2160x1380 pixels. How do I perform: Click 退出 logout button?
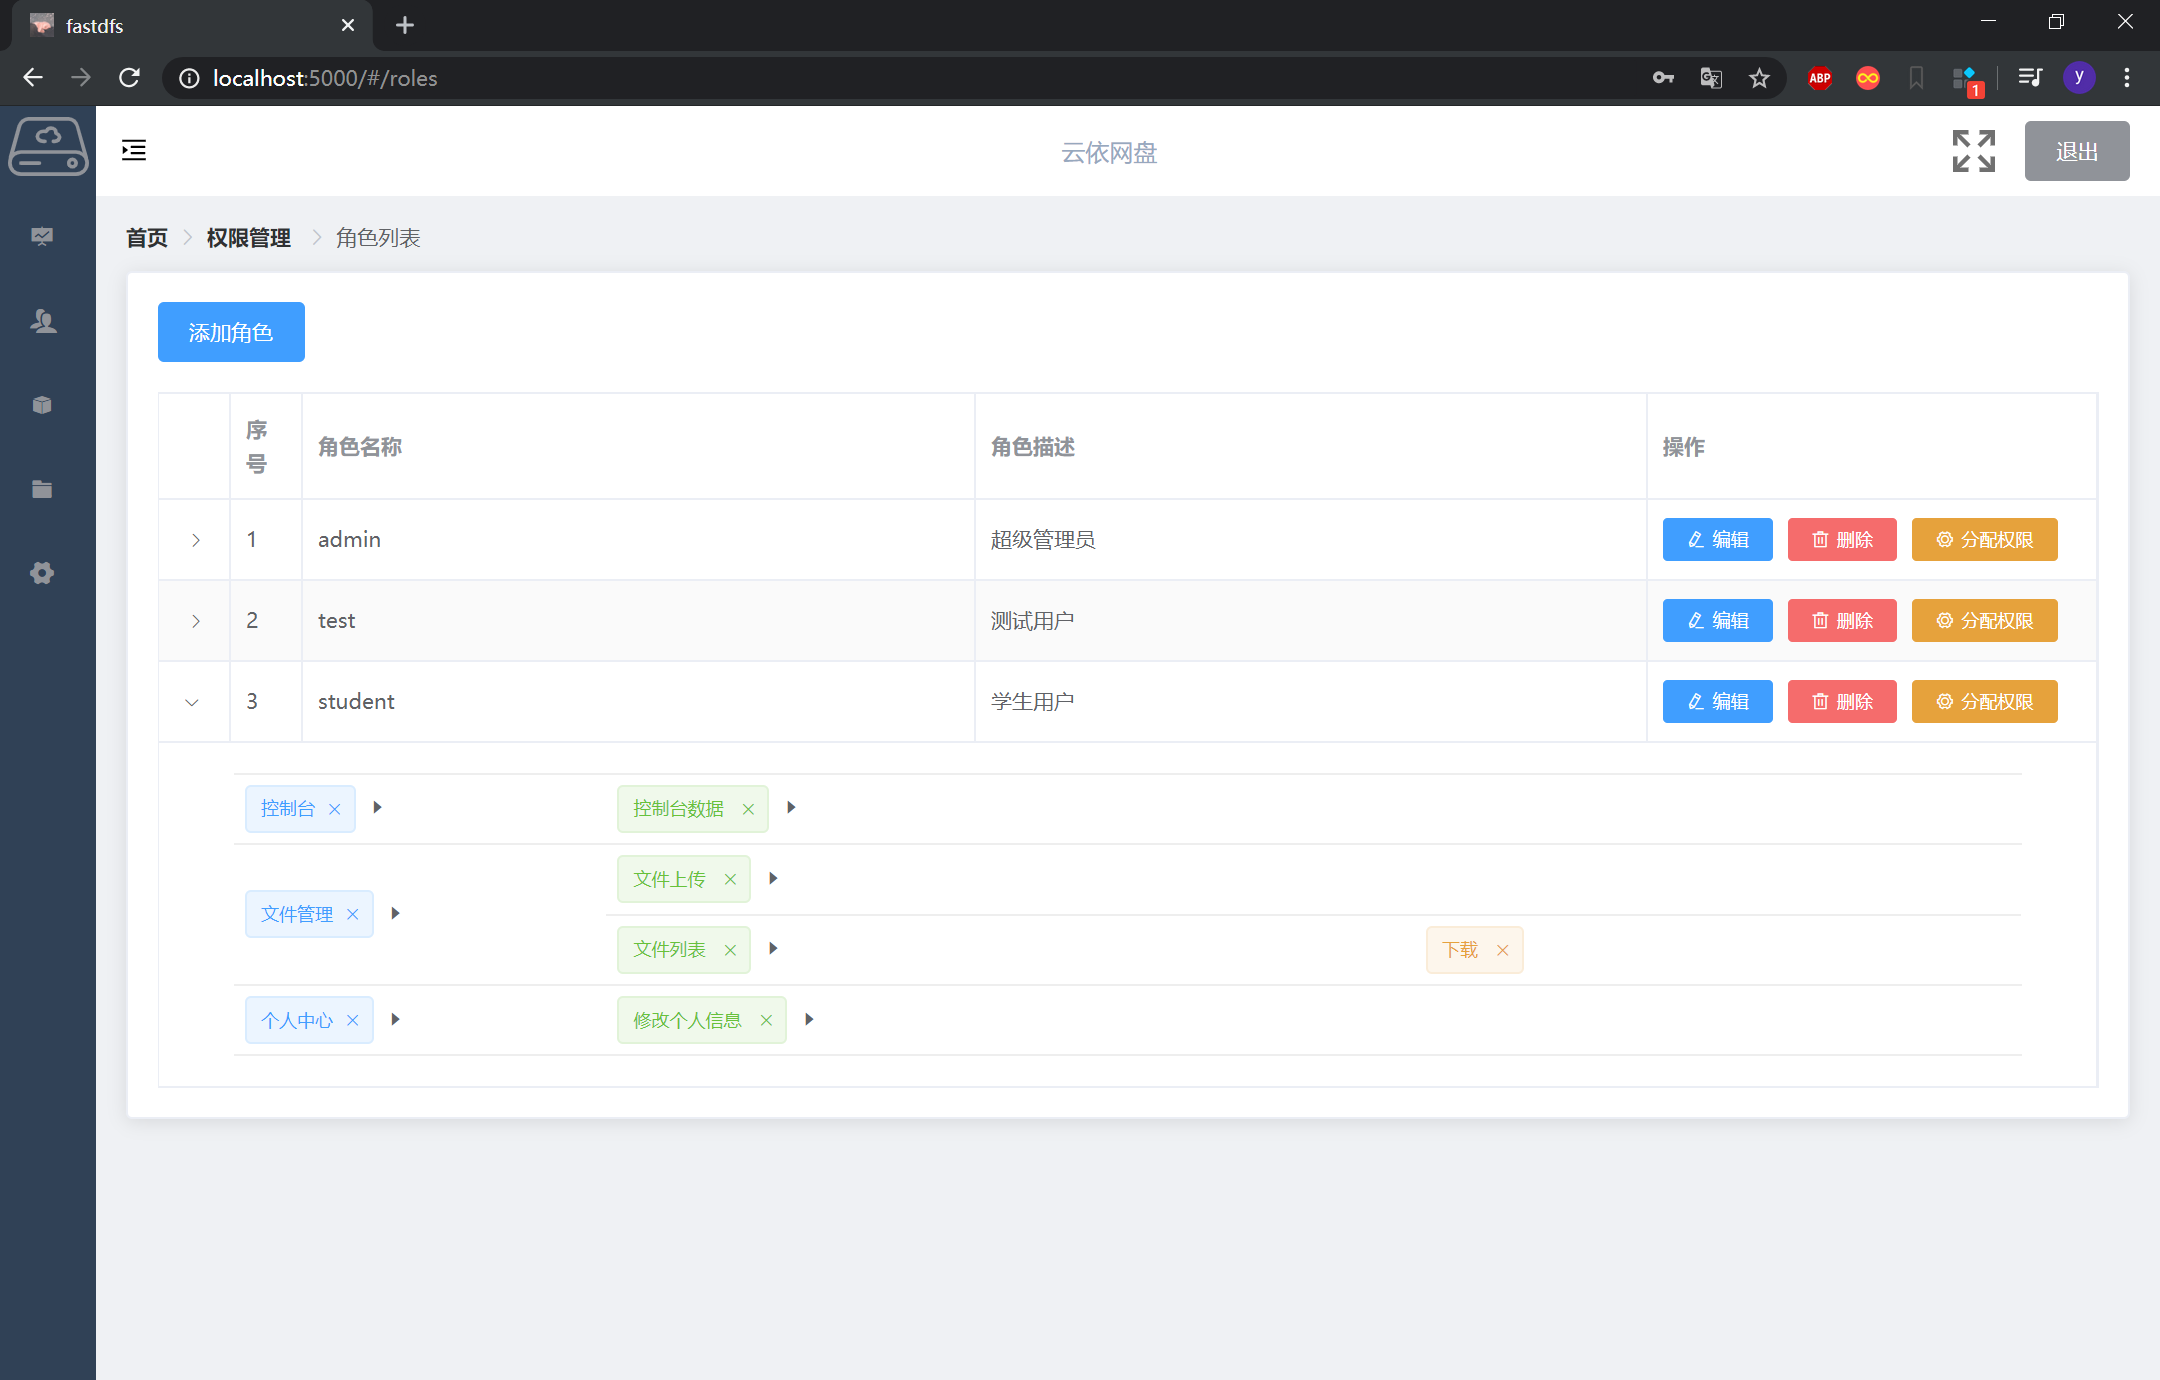coord(2077,151)
